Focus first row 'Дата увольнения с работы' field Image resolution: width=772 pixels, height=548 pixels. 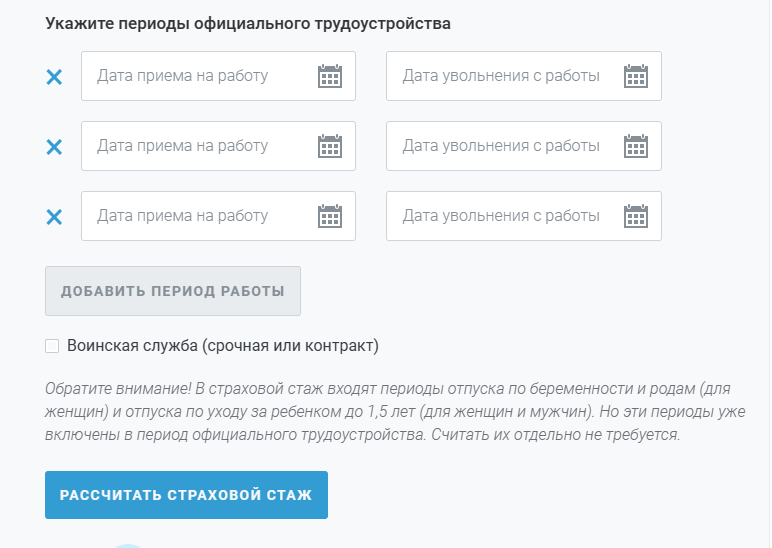click(x=524, y=76)
